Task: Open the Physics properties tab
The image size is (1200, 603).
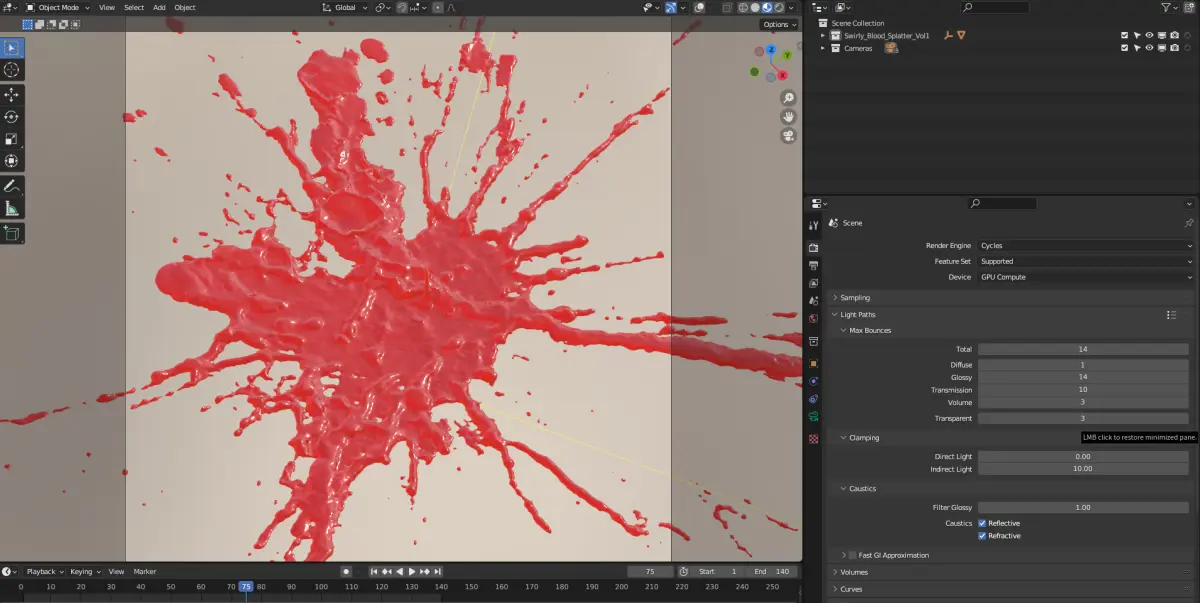Action: tap(813, 381)
